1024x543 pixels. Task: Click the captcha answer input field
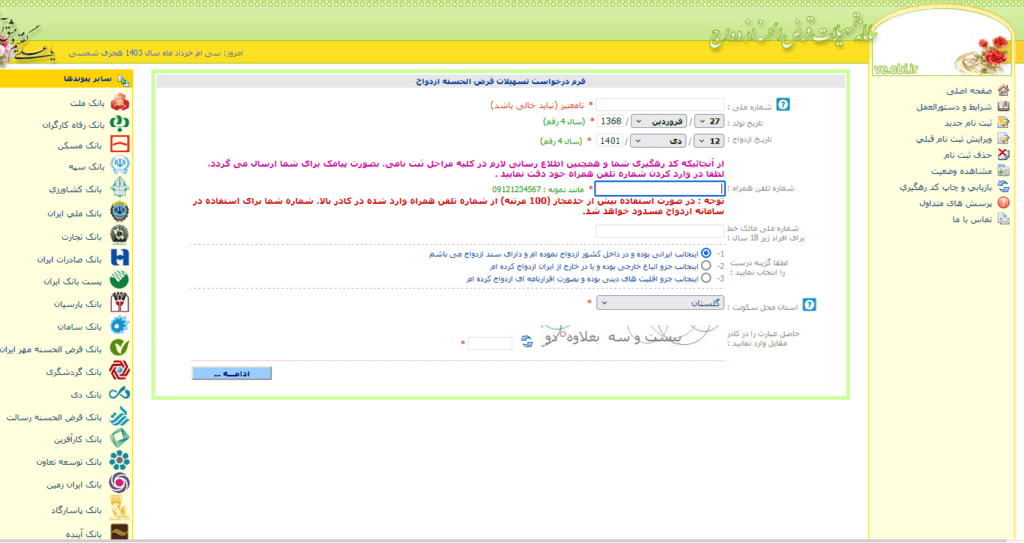pyautogui.click(x=490, y=343)
